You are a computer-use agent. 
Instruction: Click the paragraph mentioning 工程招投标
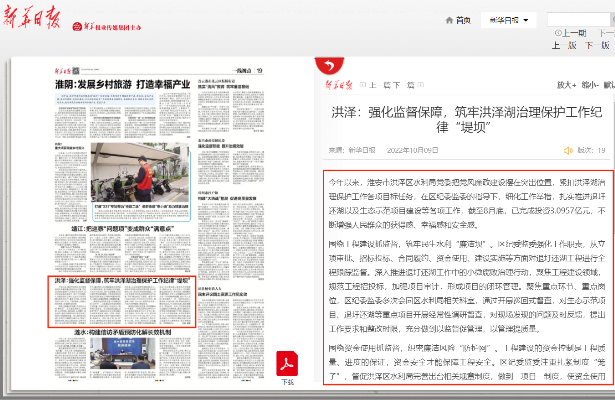coord(467,286)
